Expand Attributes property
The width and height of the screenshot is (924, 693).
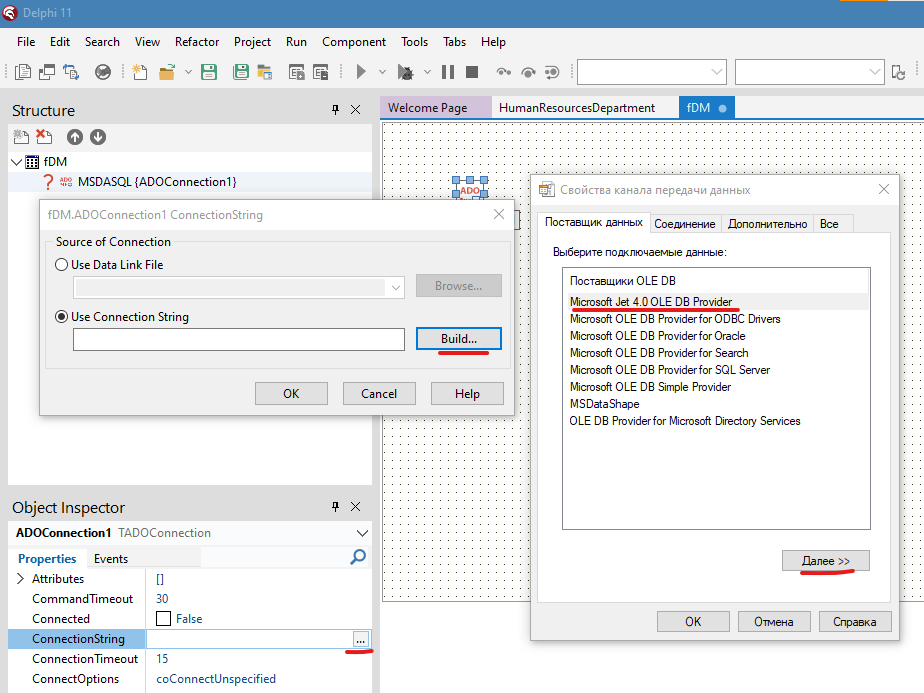pos(20,578)
